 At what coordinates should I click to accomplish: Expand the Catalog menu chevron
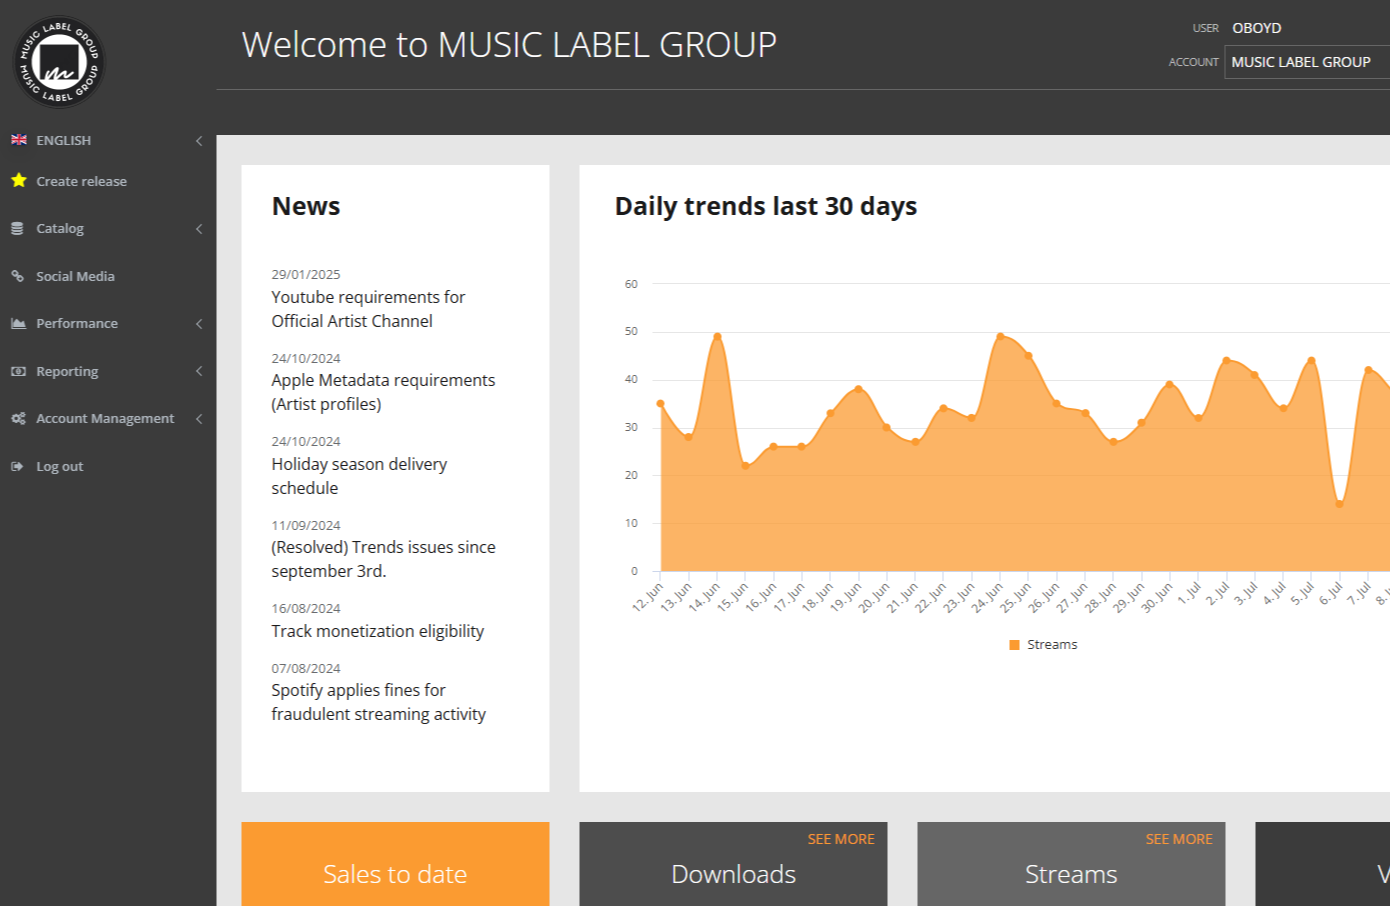[199, 228]
